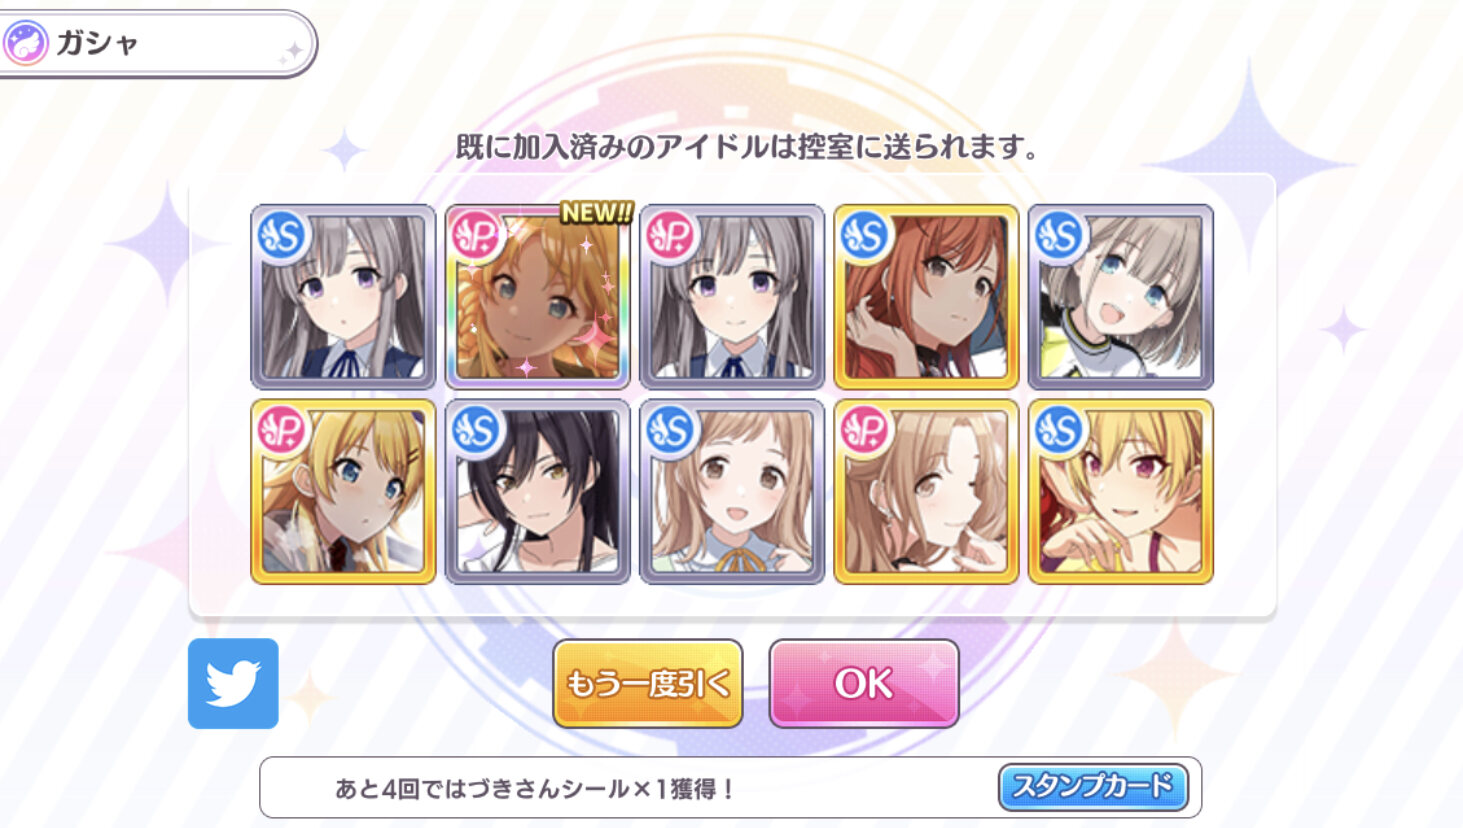Open the スタンプカード stamp card
Screen dimensions: 1463x828
(1093, 787)
